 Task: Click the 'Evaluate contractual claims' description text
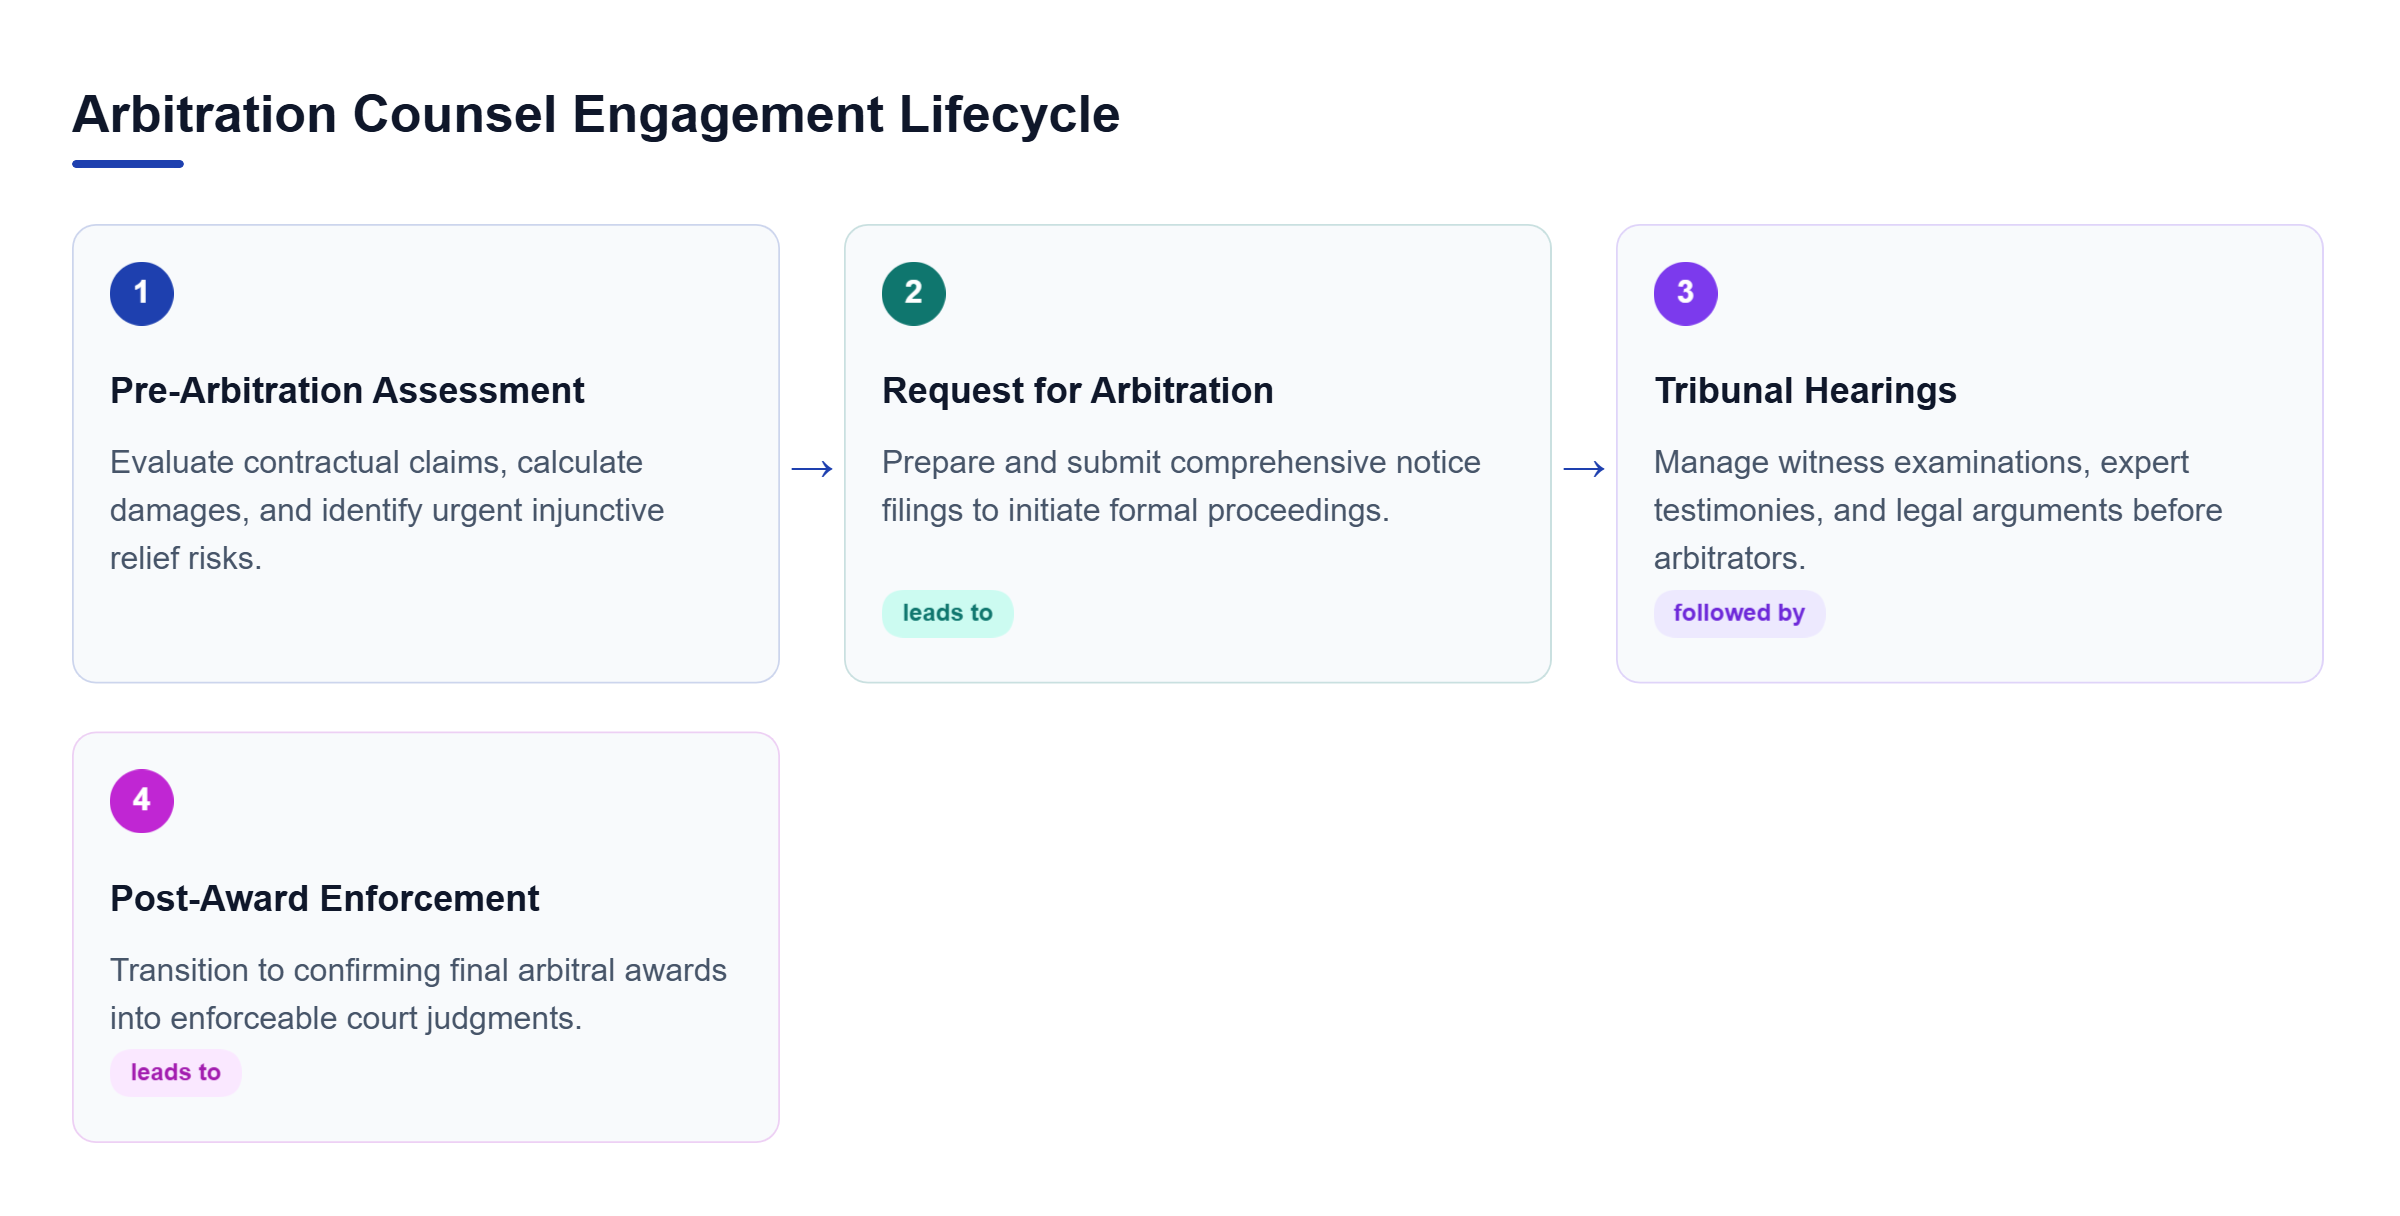[x=387, y=510]
